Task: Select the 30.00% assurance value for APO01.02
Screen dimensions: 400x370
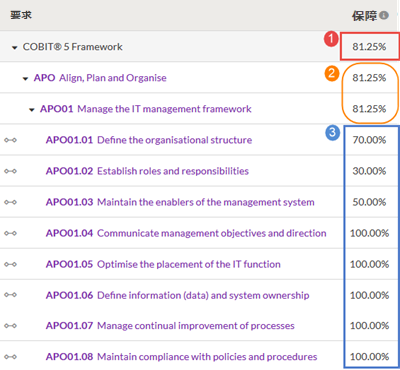Action: (x=369, y=171)
